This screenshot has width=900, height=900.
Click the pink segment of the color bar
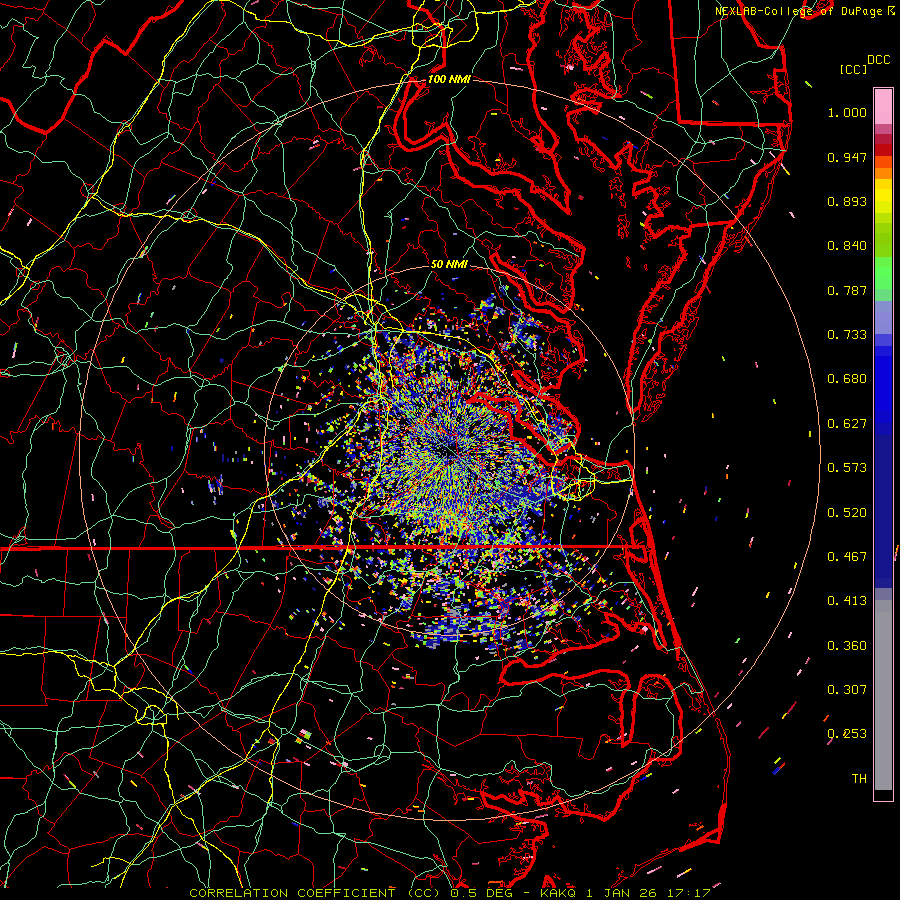pos(883,106)
